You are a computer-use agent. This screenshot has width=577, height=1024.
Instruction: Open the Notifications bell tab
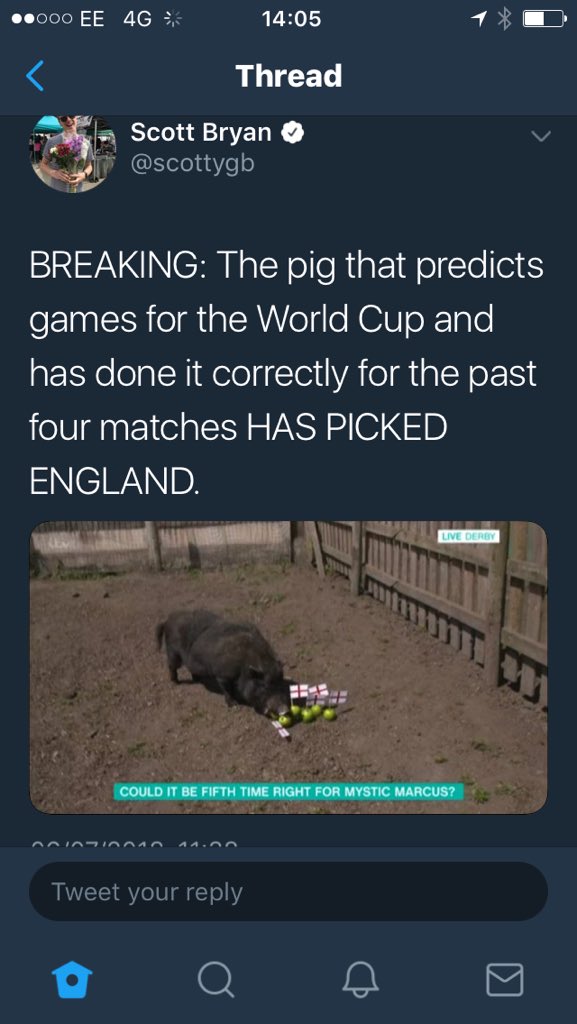(x=360, y=980)
